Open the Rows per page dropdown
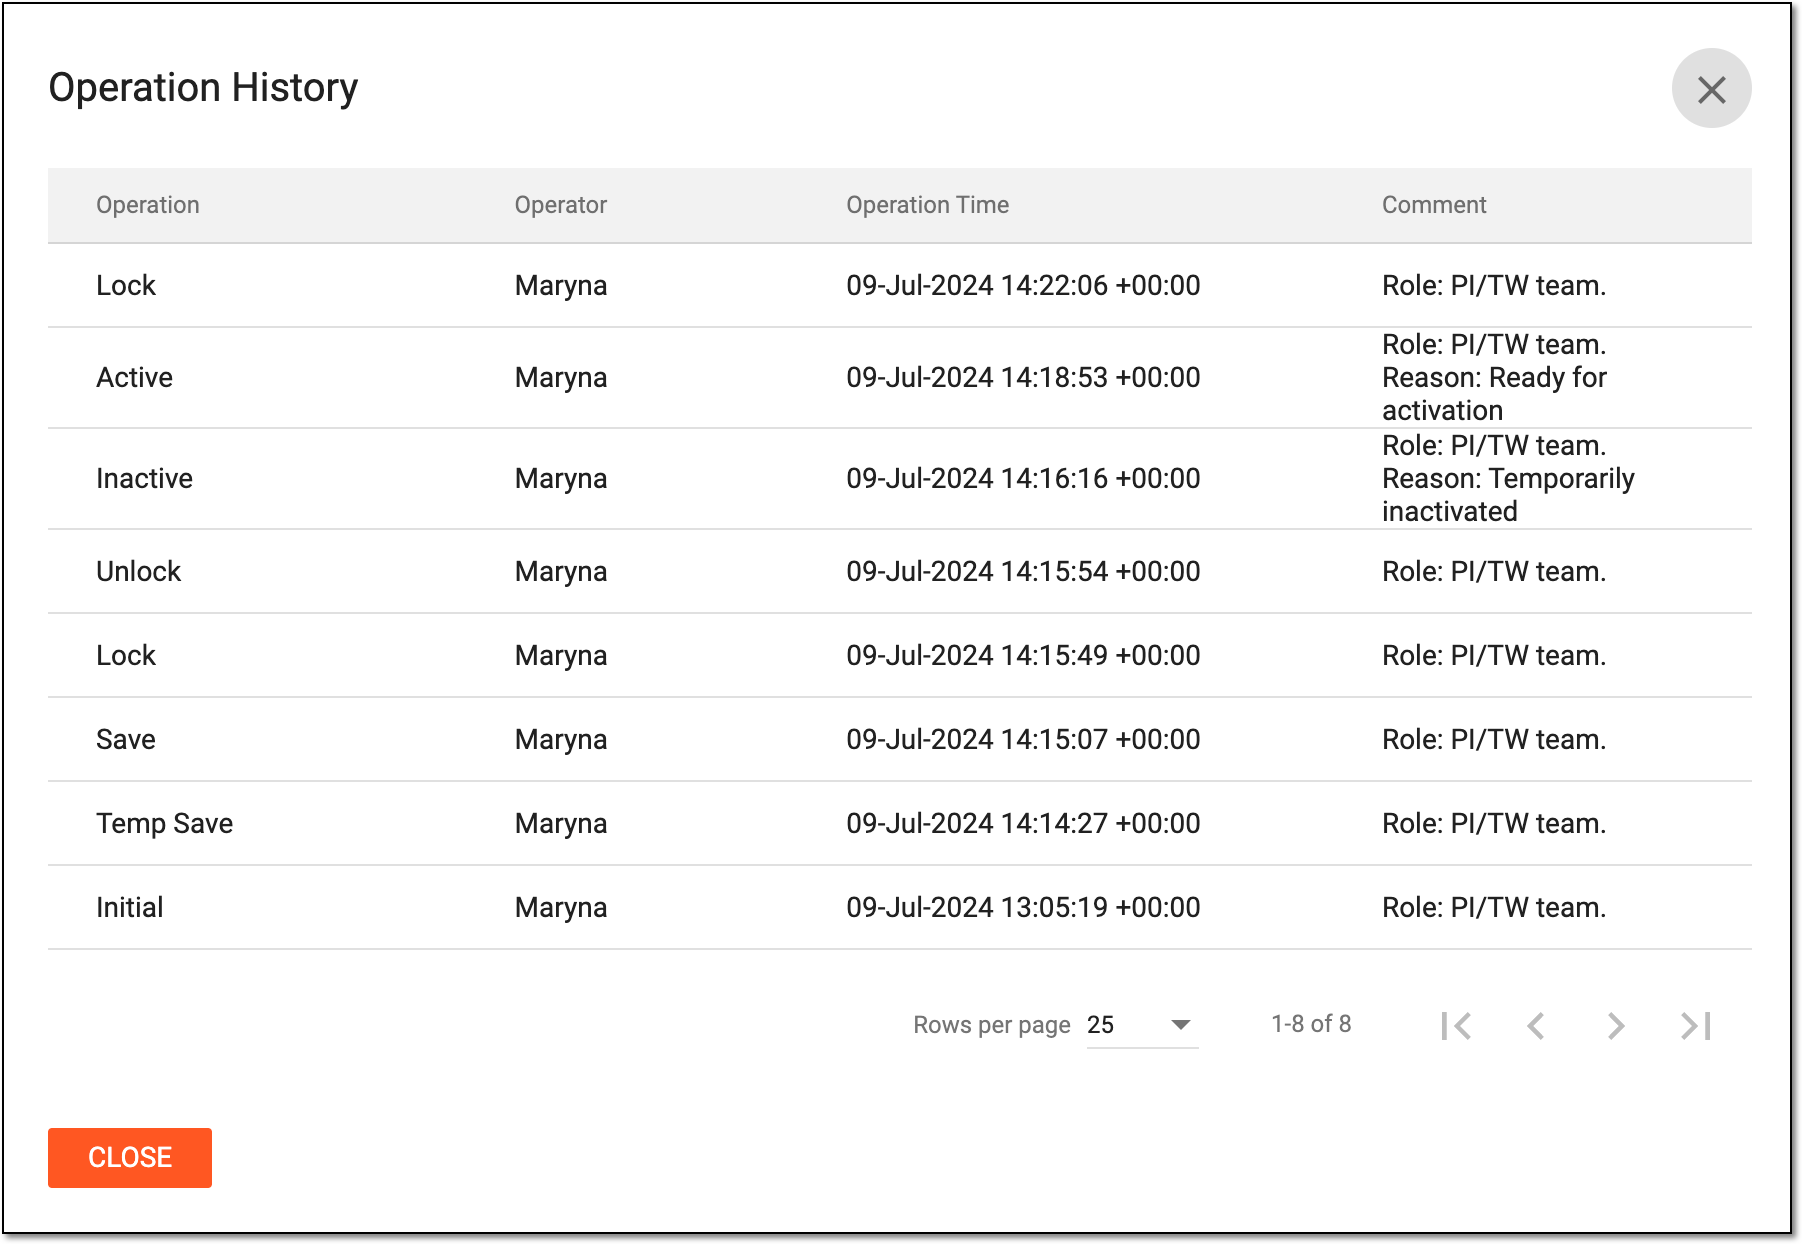Viewport: 1802px width, 1244px height. (1142, 1025)
